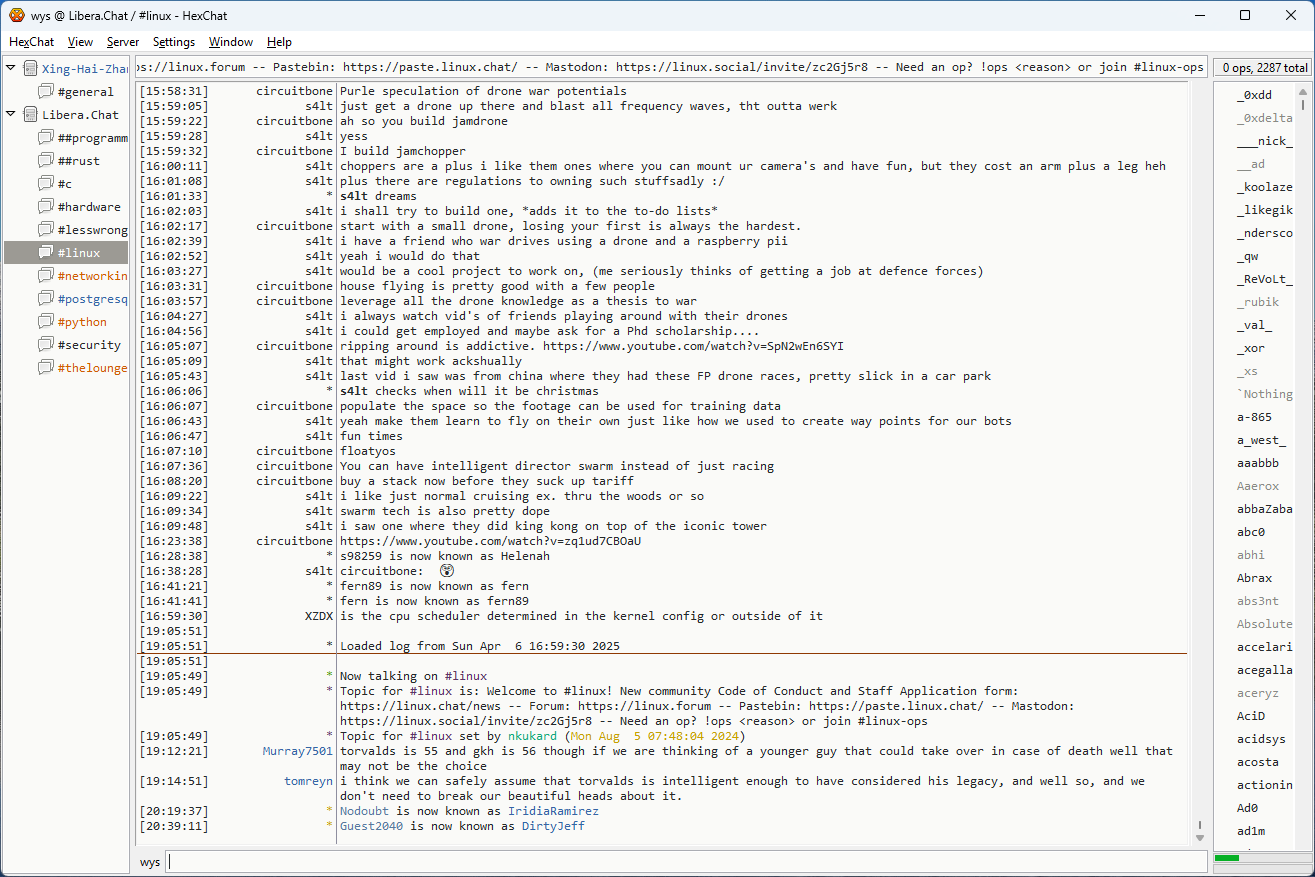
Task: Switch to the #thelounge channel
Action: (92, 368)
